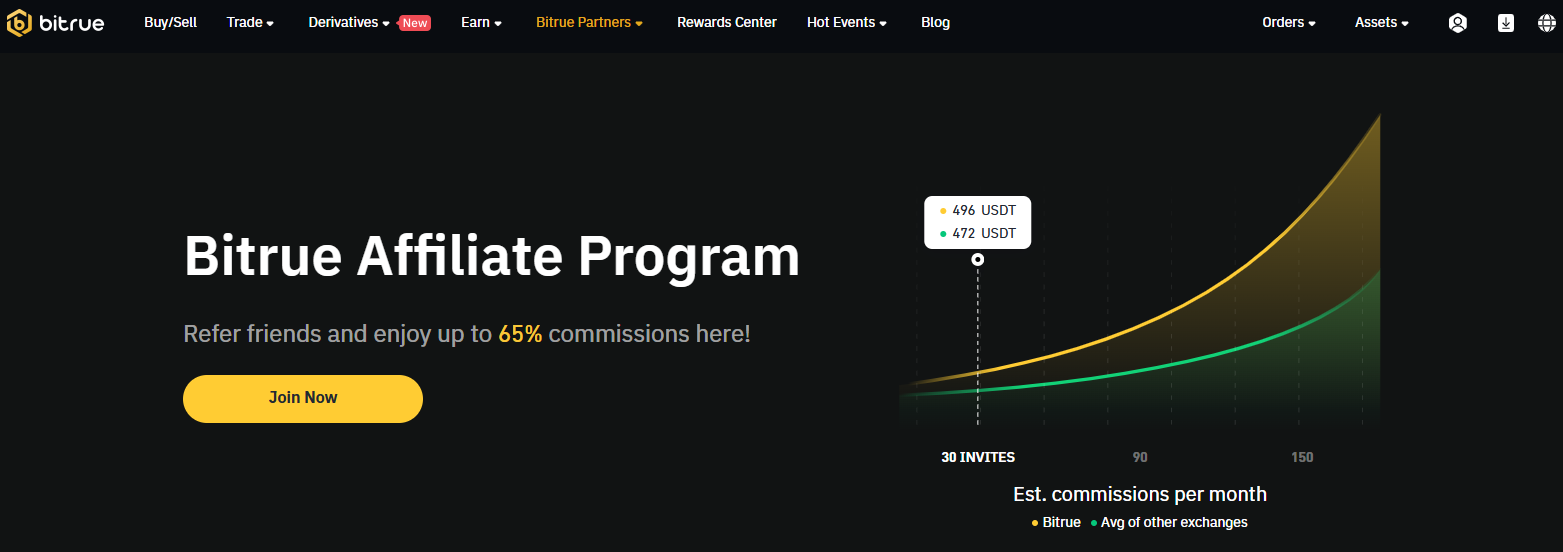This screenshot has height=552, width=1563.
Task: Select the 90 invites axis label
Action: [x=1140, y=457]
